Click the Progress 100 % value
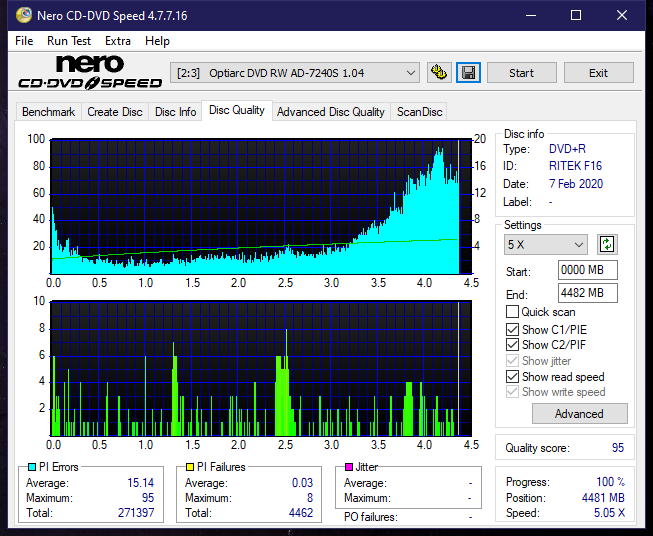The height and width of the screenshot is (536, 653). (x=611, y=482)
